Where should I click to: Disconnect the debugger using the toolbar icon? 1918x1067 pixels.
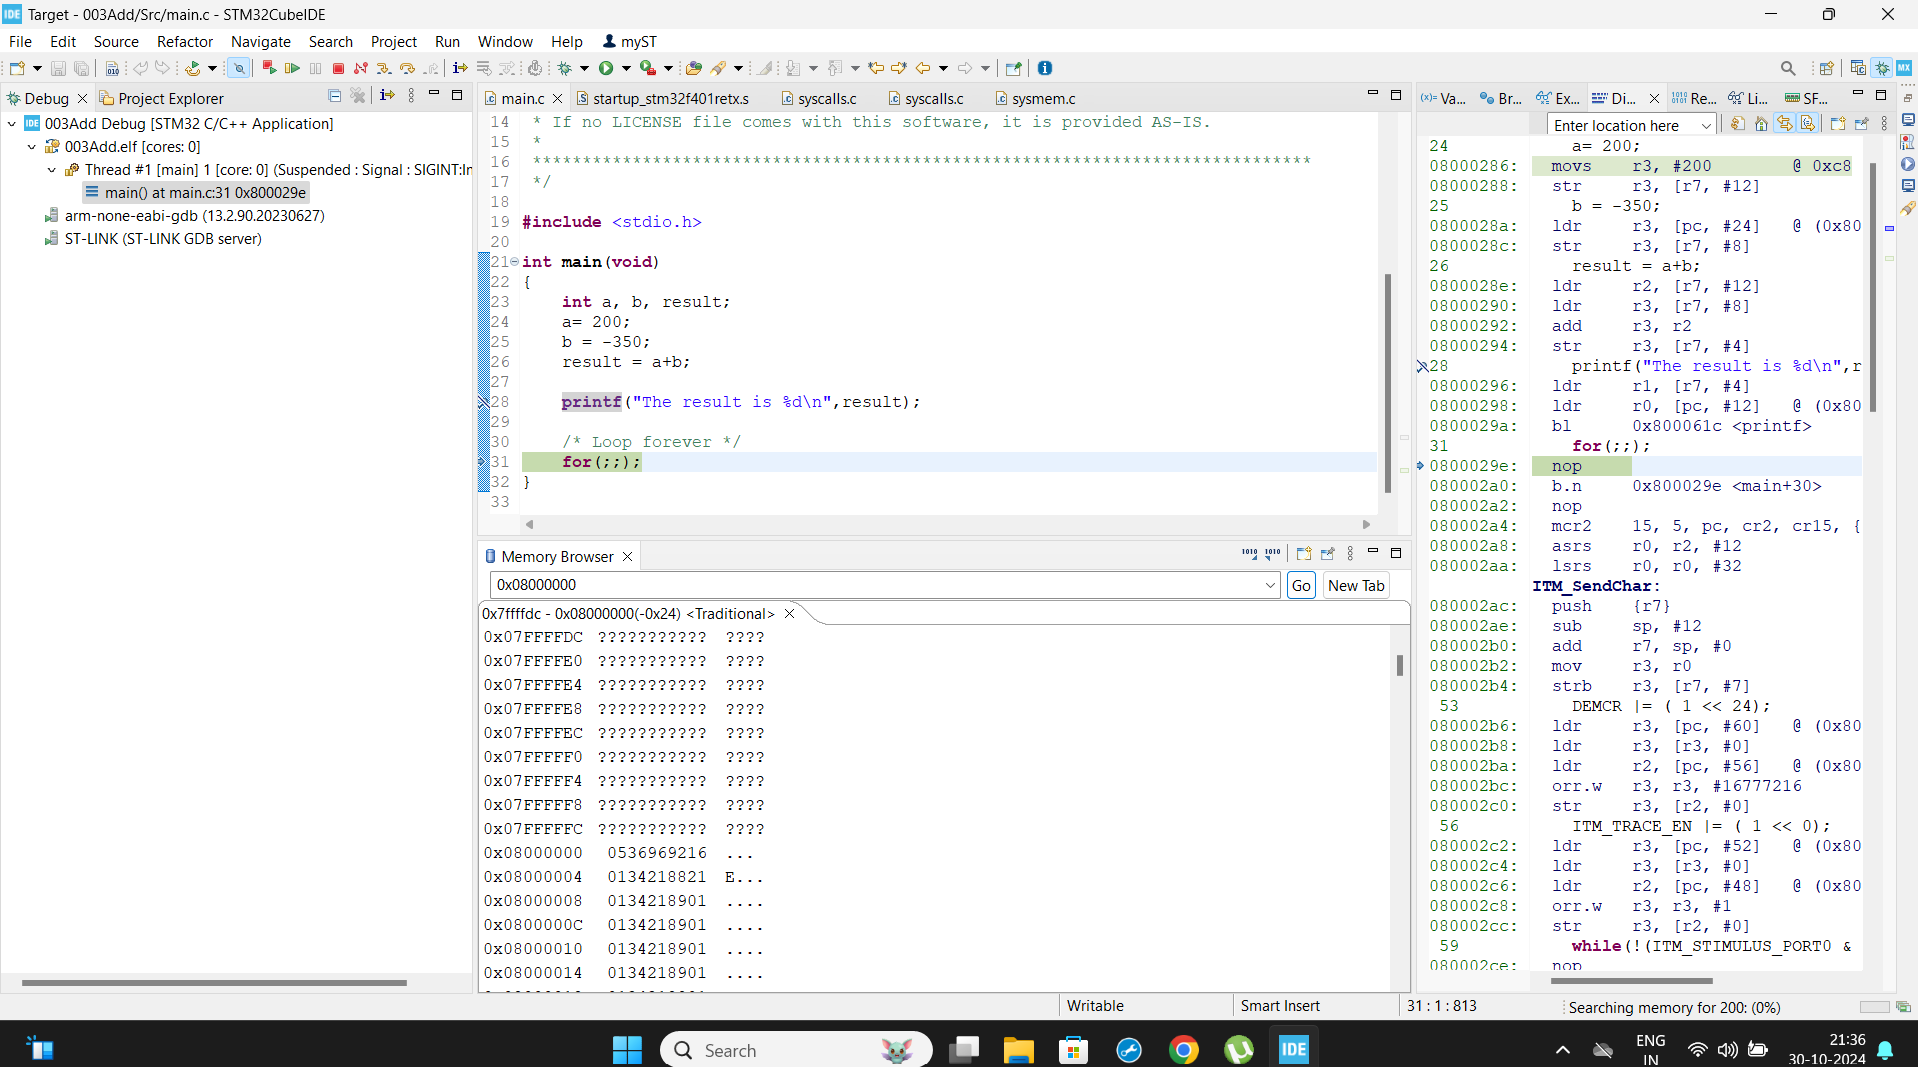(361, 68)
